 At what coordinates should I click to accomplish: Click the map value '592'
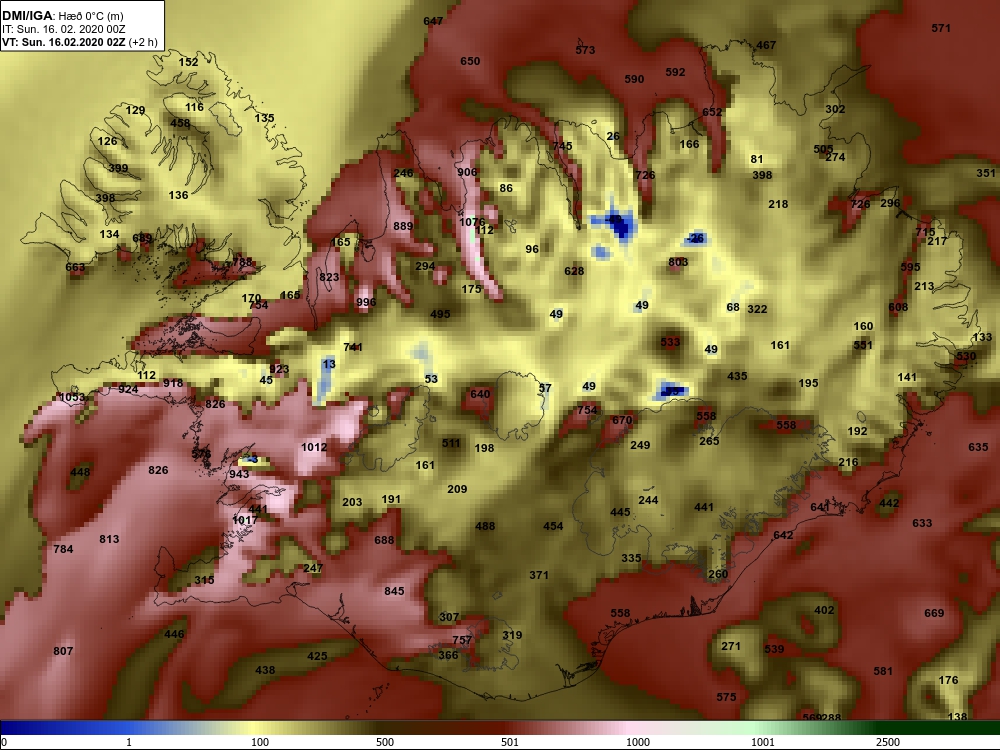click(x=675, y=72)
